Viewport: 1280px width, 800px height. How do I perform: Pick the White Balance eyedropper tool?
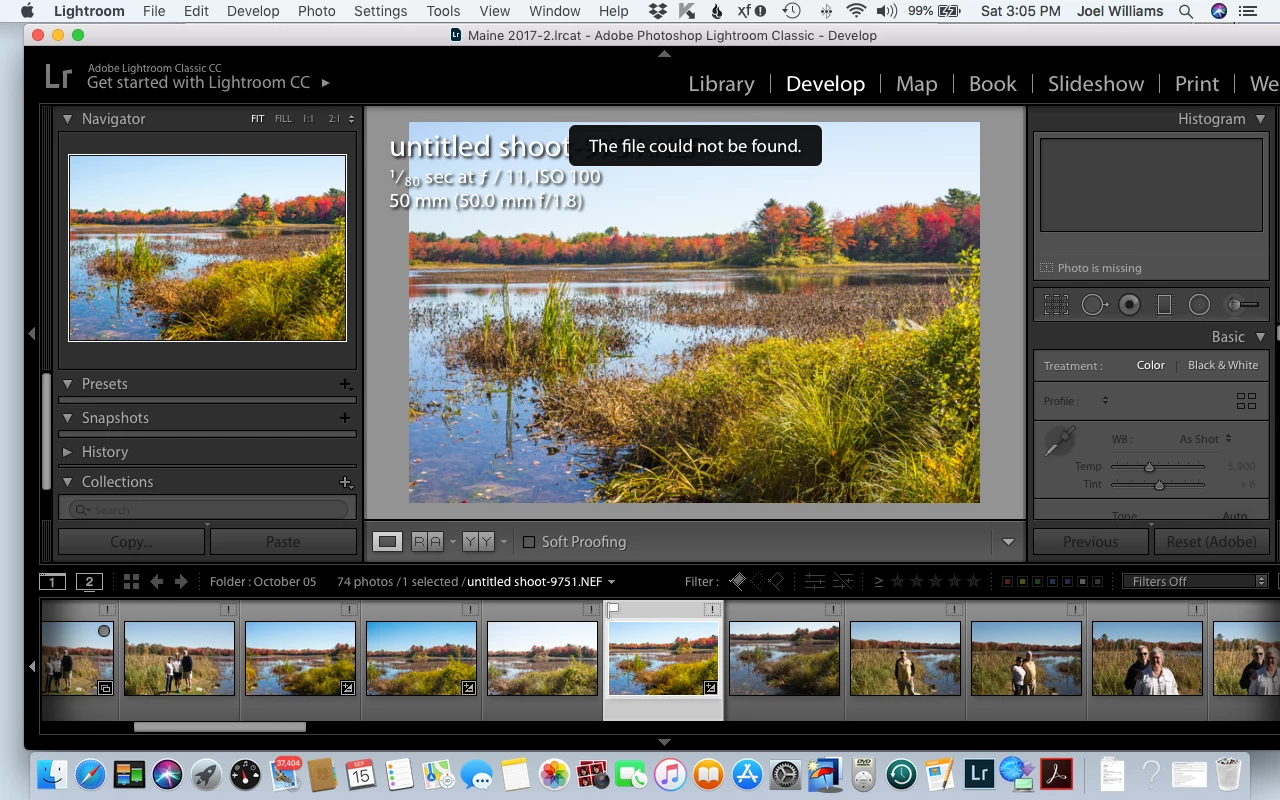tap(1060, 441)
